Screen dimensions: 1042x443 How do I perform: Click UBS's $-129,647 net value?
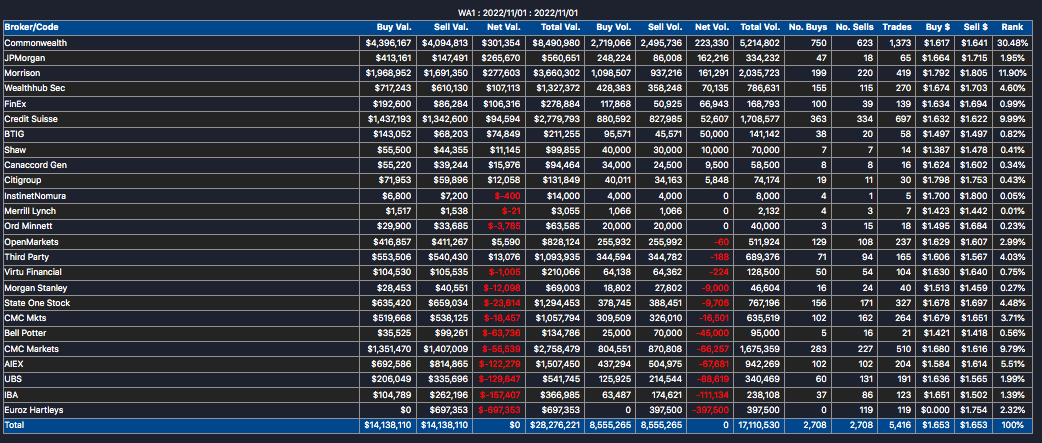click(500, 379)
